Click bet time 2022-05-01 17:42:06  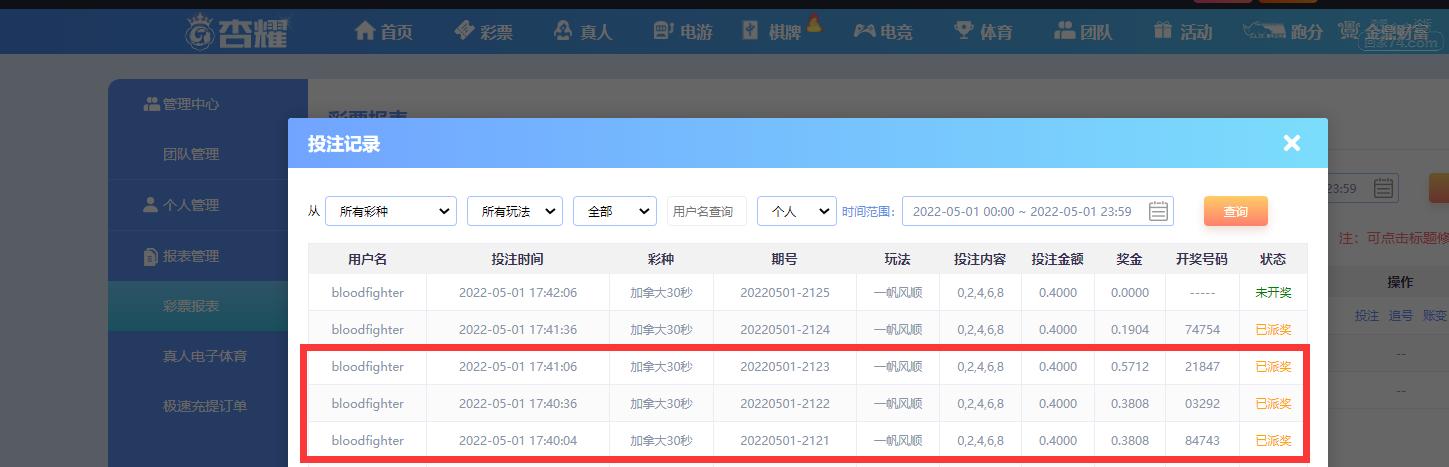(x=518, y=293)
